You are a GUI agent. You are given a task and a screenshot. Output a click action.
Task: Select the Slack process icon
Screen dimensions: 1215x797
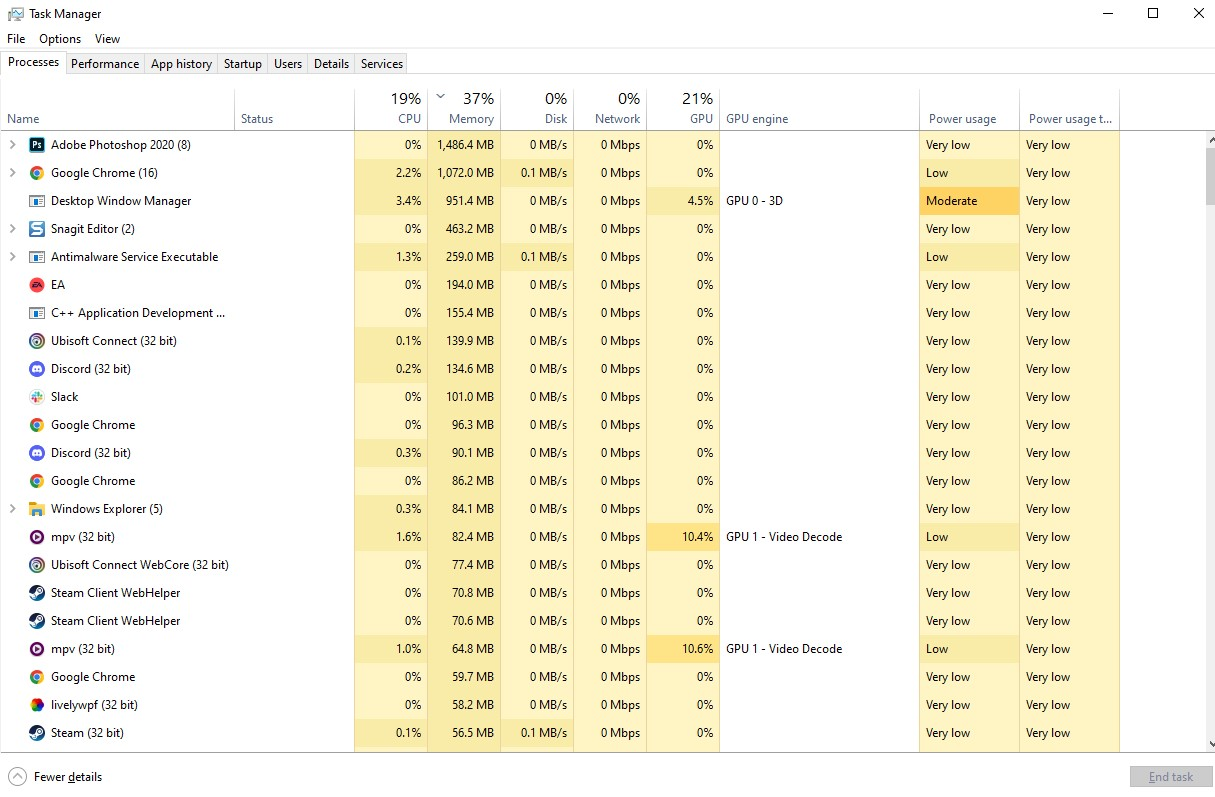click(x=37, y=397)
